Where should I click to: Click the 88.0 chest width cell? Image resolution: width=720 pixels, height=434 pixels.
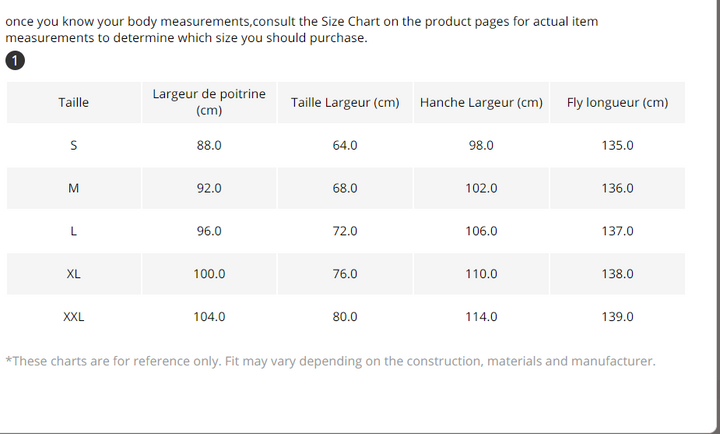point(209,145)
